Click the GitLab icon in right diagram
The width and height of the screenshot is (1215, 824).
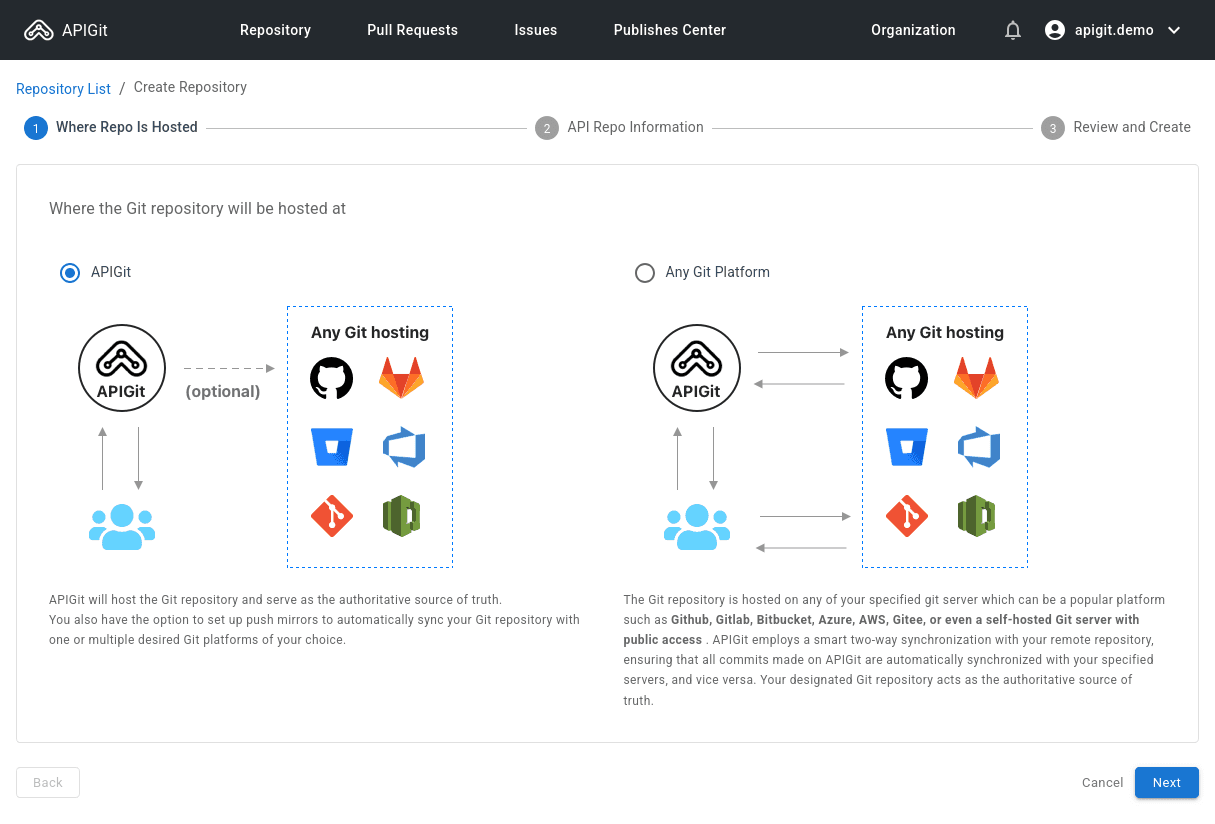(976, 379)
